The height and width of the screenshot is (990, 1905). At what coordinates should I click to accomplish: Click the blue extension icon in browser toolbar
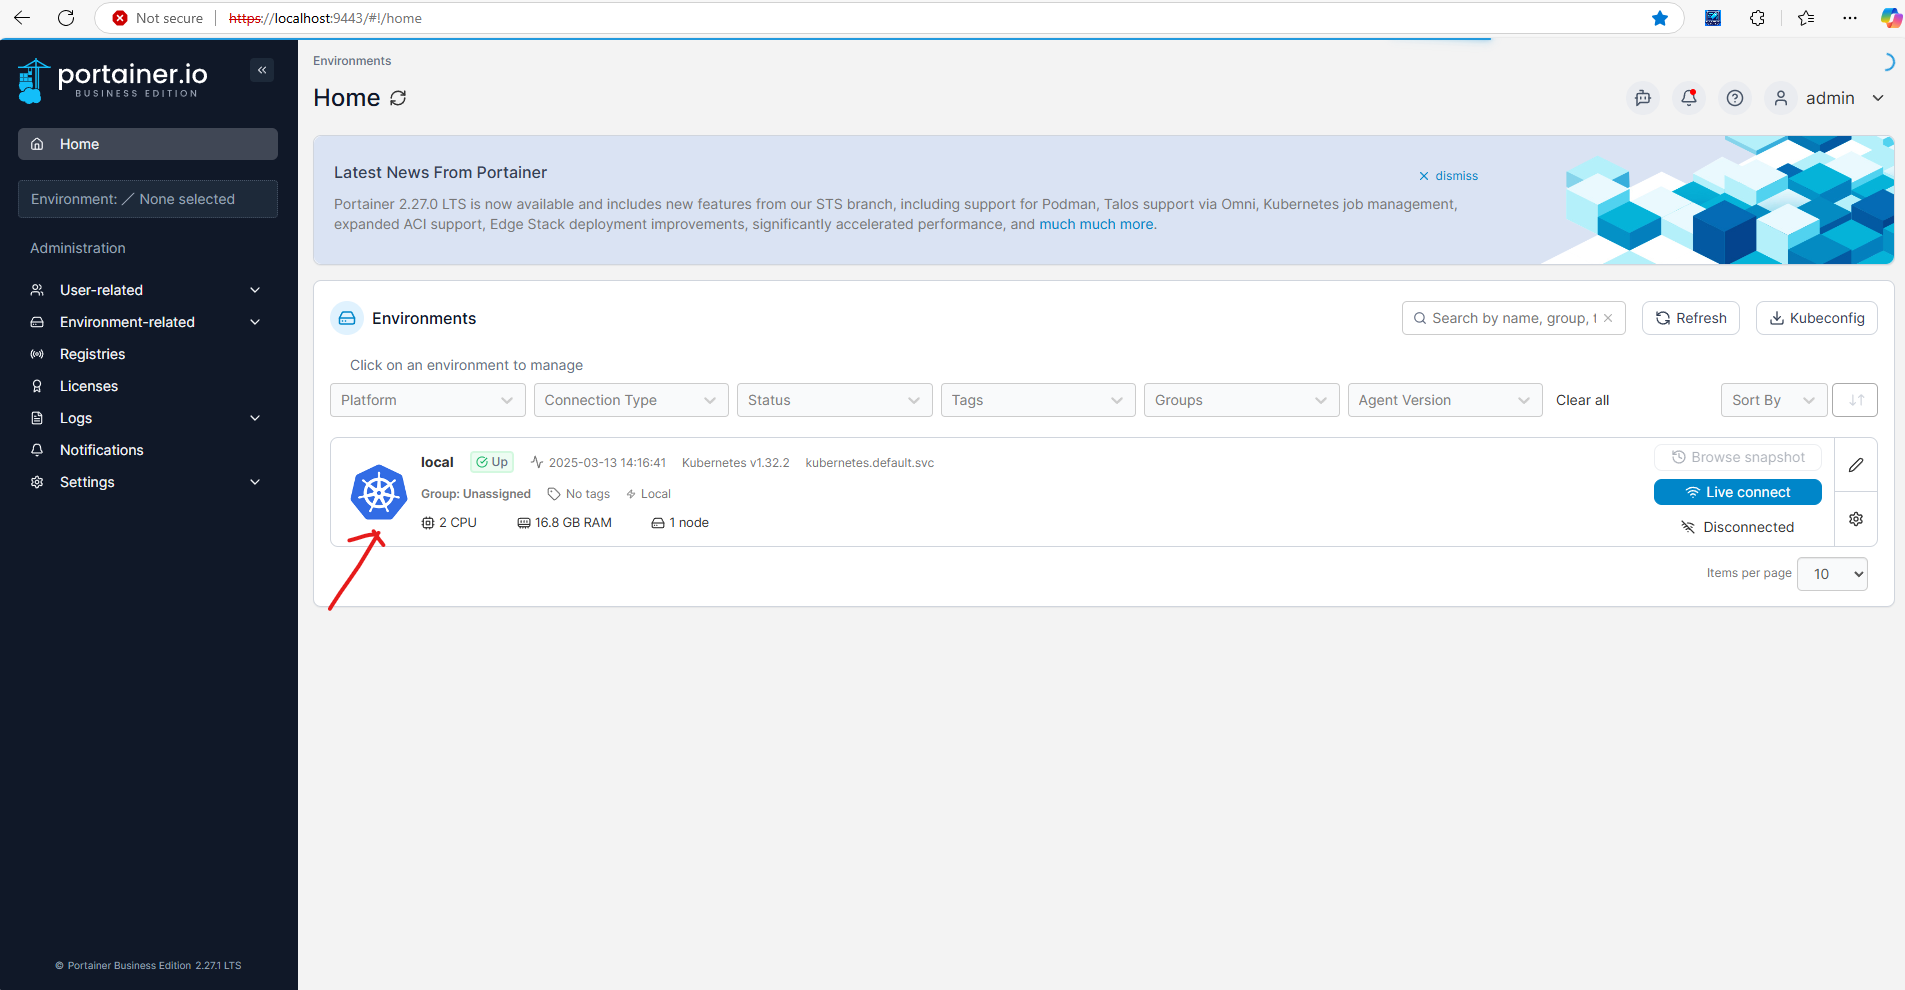(x=1713, y=18)
